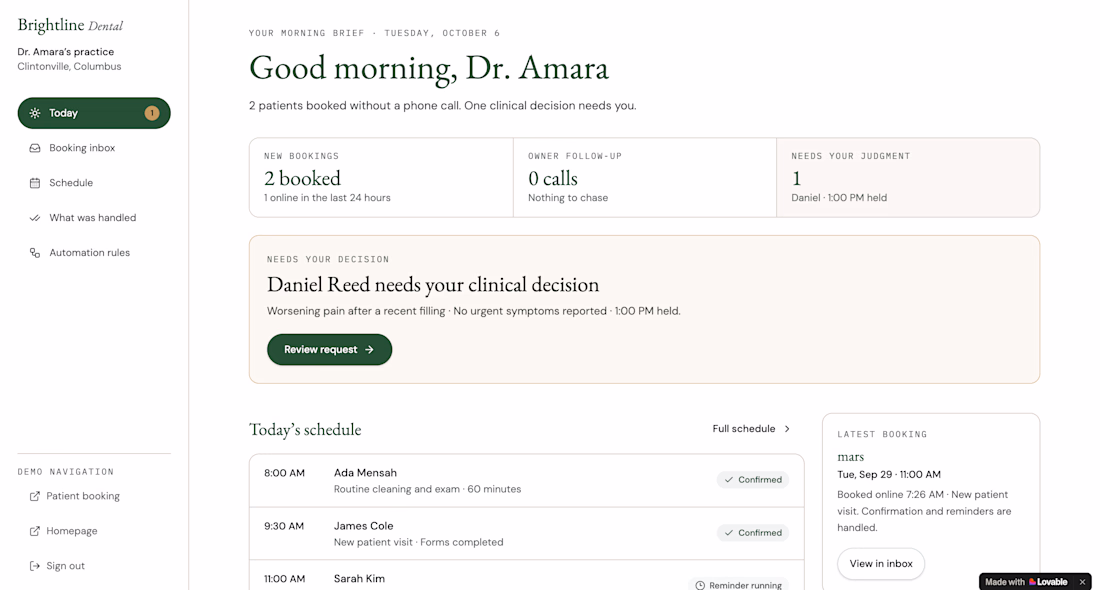Screen dimensions: 1100x590
Task: Click the calendar icon next to Schedule
Action: 35,183
